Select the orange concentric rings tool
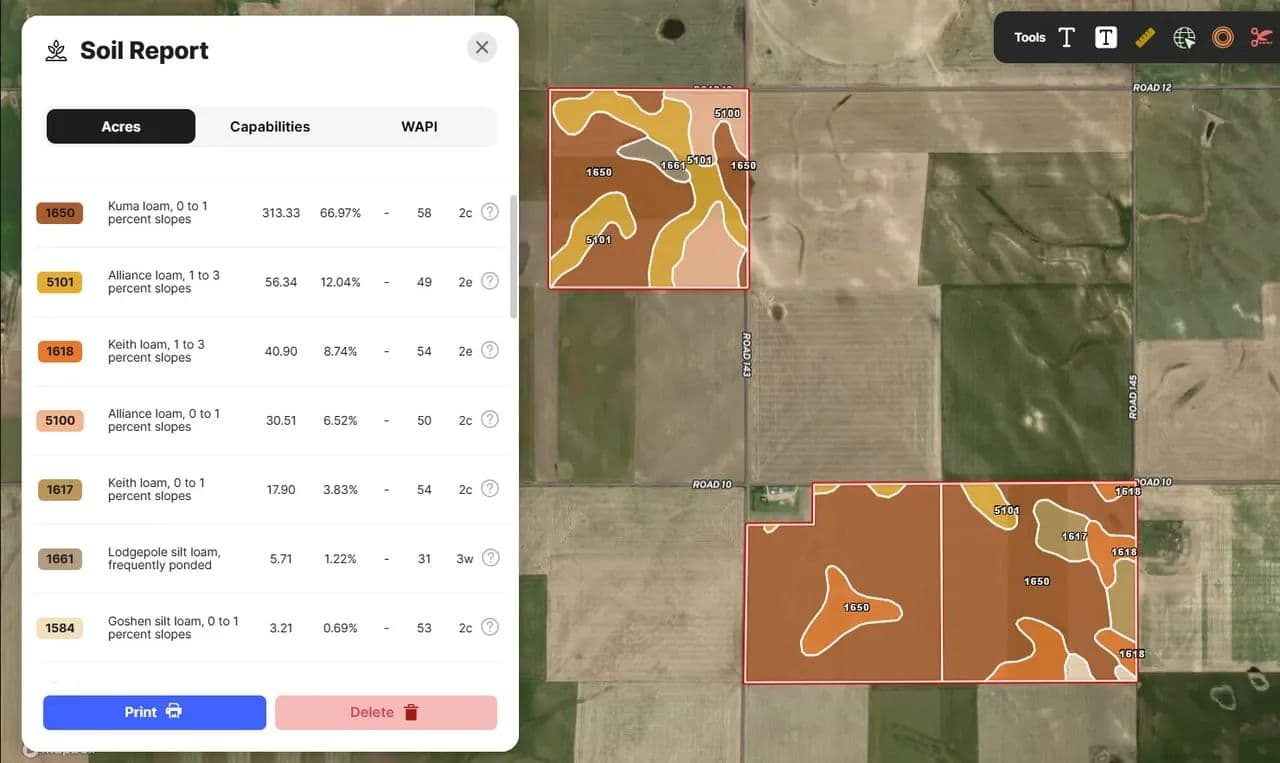This screenshot has height=763, width=1280. coord(1222,38)
